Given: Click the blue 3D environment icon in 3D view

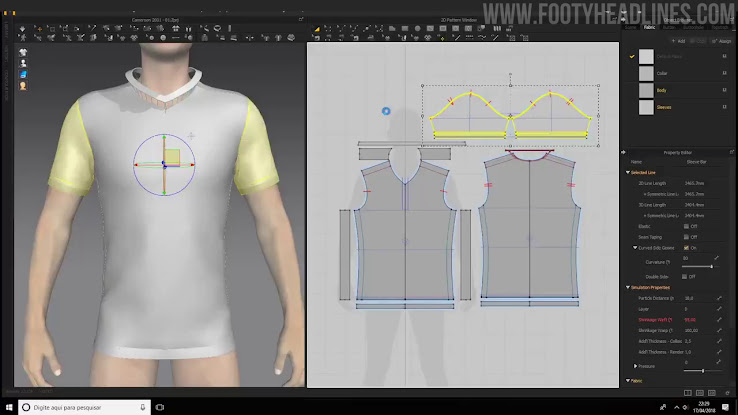Looking at the screenshot, I should pos(23,75).
